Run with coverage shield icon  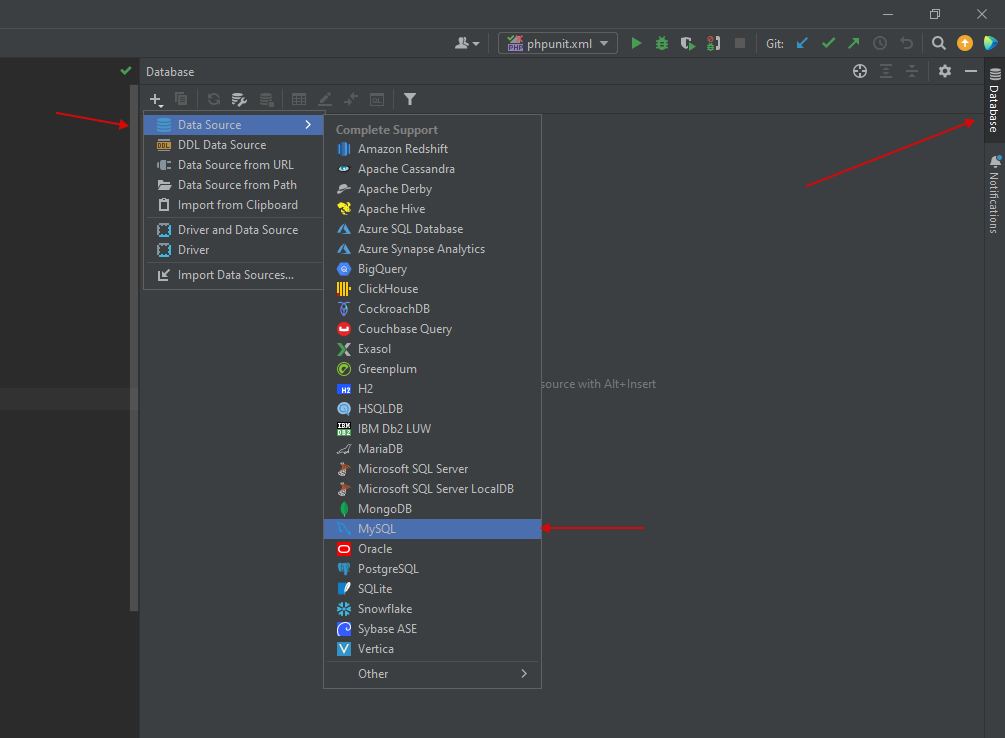click(x=688, y=43)
